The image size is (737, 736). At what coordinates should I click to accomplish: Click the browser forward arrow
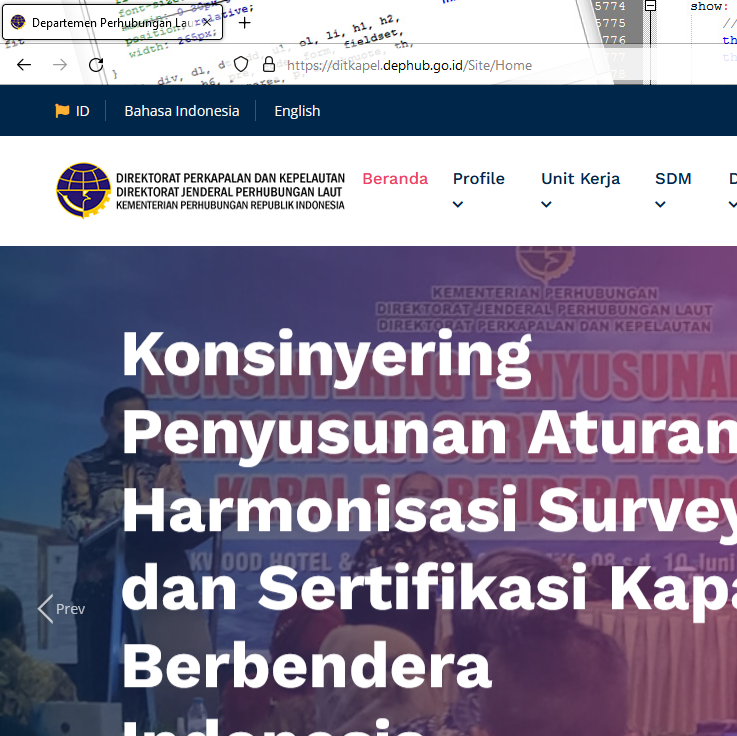60,65
